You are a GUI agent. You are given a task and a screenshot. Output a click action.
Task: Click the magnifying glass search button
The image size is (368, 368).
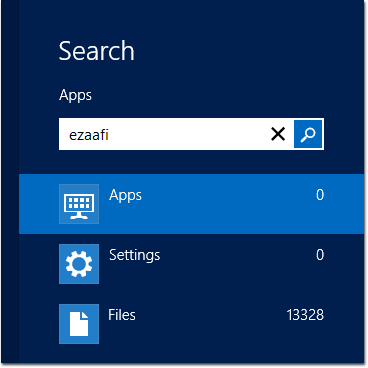pos(308,134)
